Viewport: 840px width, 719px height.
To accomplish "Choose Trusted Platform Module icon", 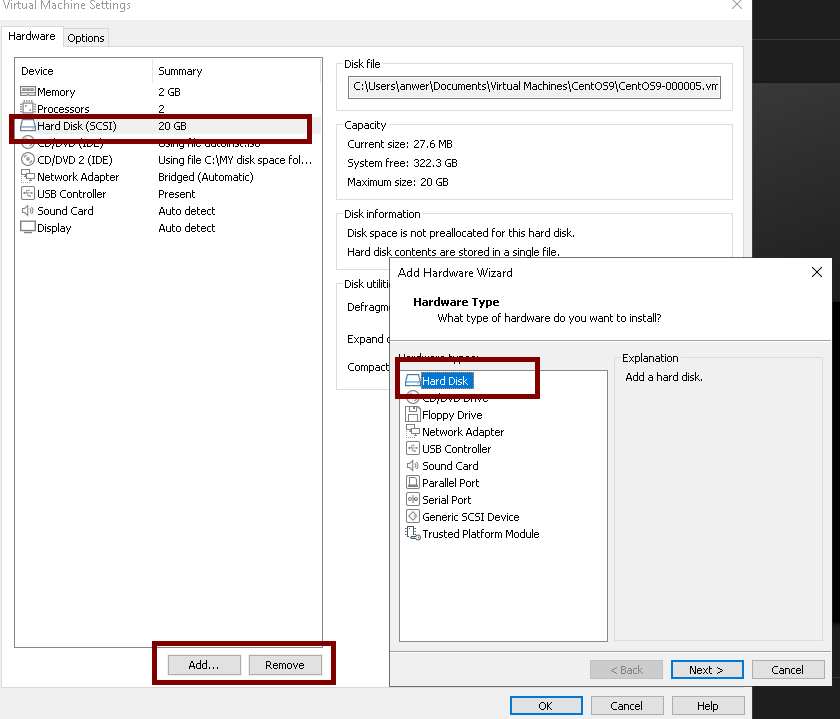I will [412, 534].
